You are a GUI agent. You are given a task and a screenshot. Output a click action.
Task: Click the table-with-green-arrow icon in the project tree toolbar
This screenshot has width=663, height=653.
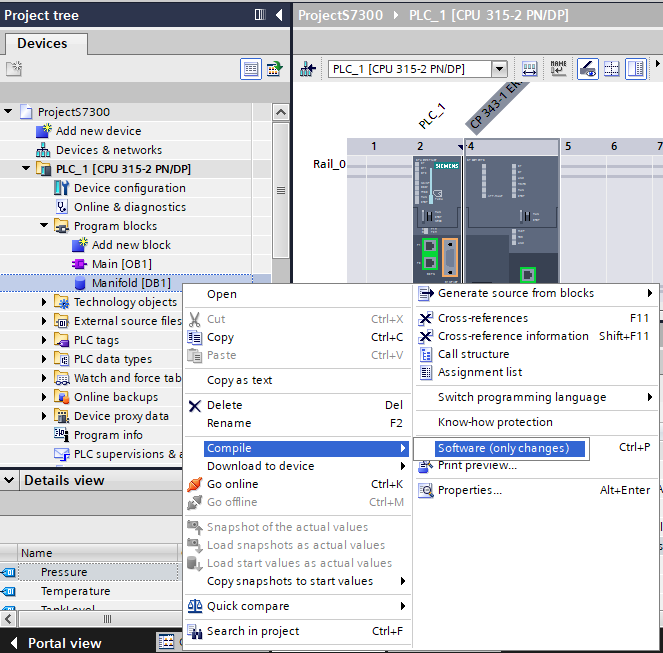pos(274,69)
